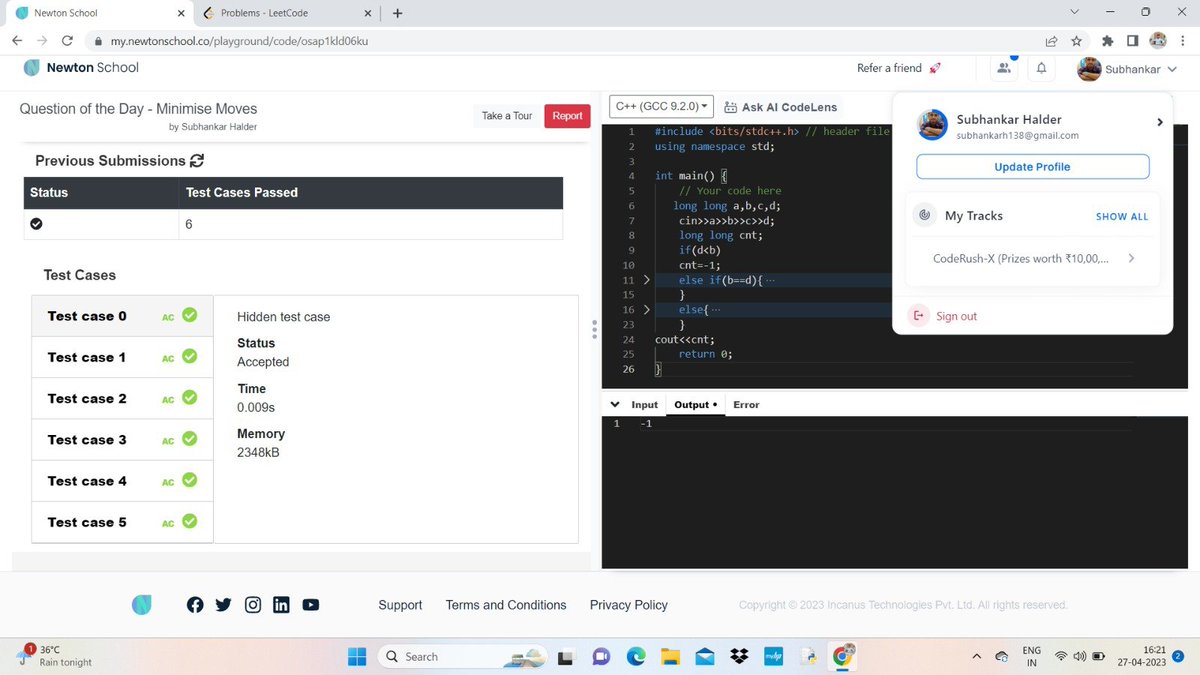The width and height of the screenshot is (1200, 675).
Task: Open the LinkedIn footer icon
Action: coord(281,605)
